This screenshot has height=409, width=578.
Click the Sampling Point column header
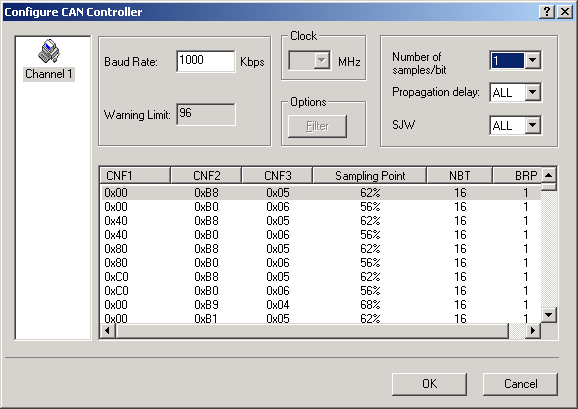[x=370, y=175]
